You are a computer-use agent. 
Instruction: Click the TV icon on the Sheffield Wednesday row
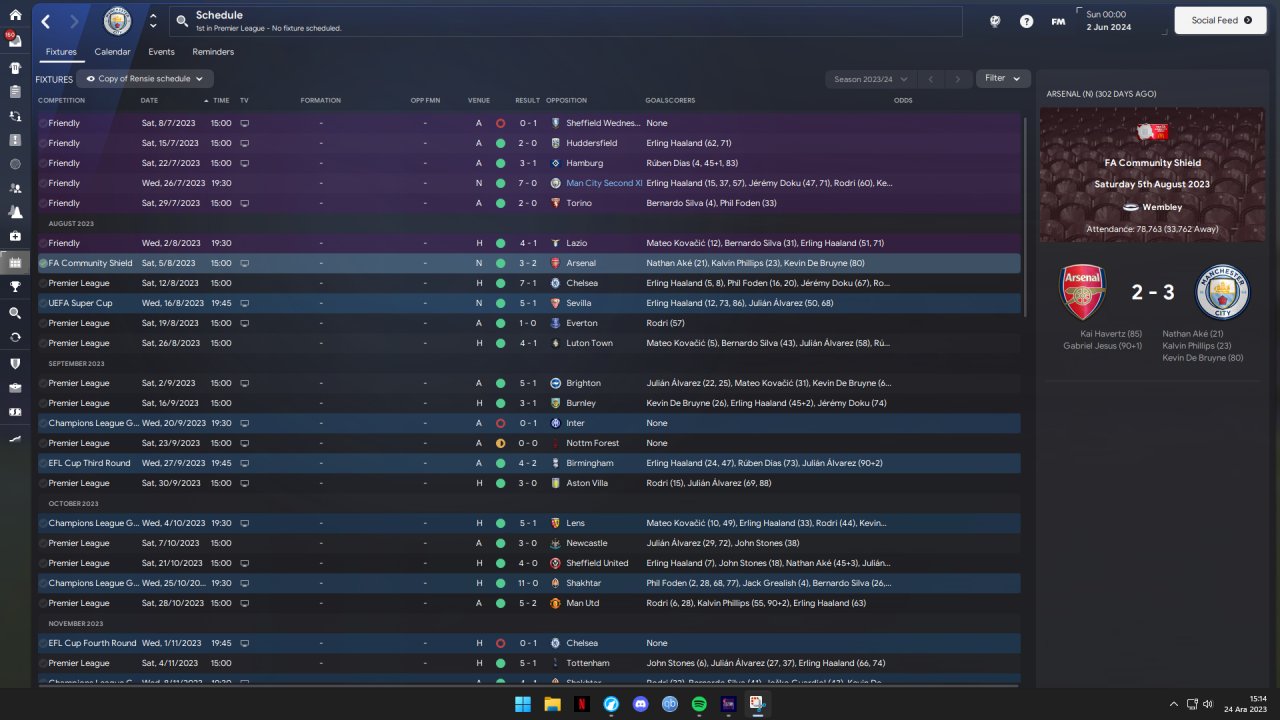click(244, 123)
